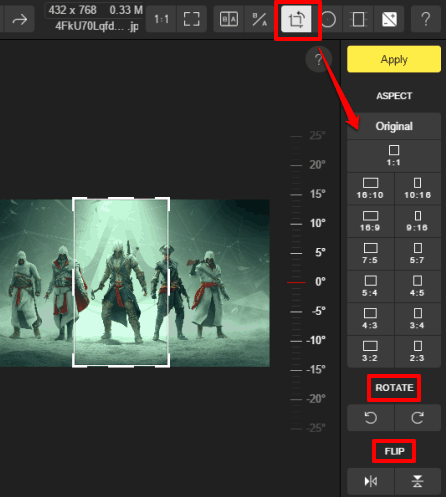Image resolution: width=446 pixels, height=497 pixels.
Task: Select the 4:5 aspect ratio
Action: pyautogui.click(x=418, y=286)
